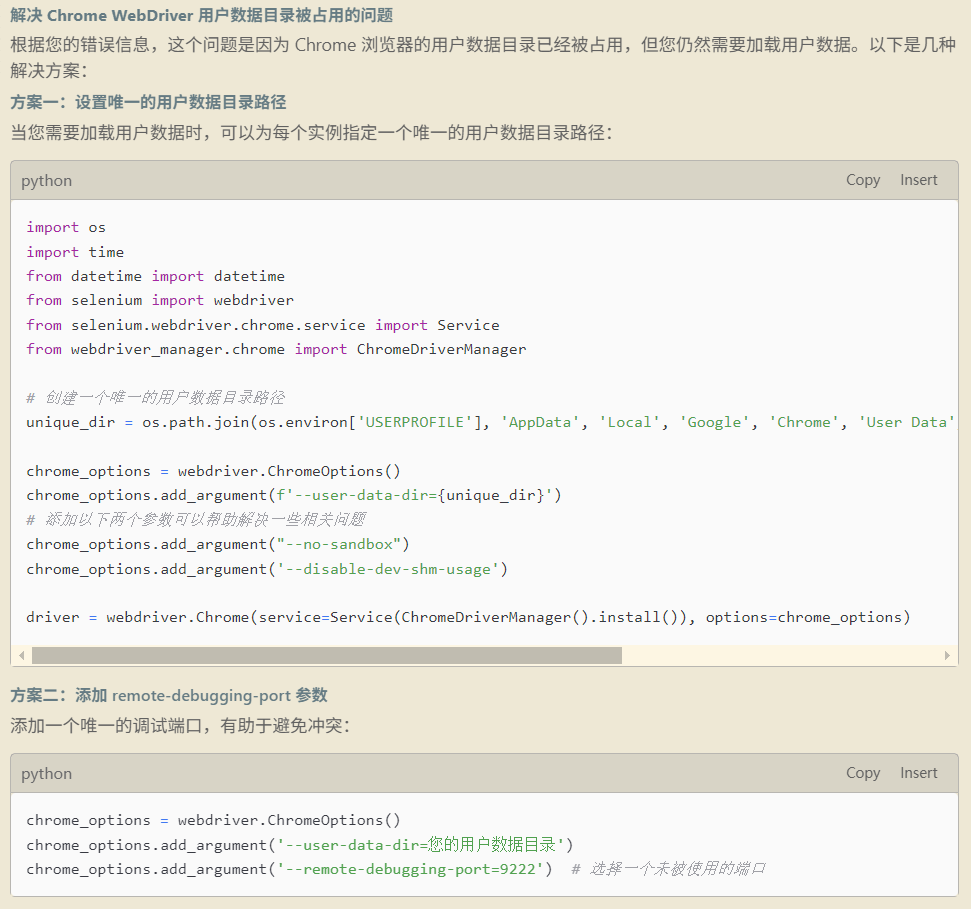Viewport: 971px width, 909px height.
Task: Copy the first Python code block
Action: [862, 180]
